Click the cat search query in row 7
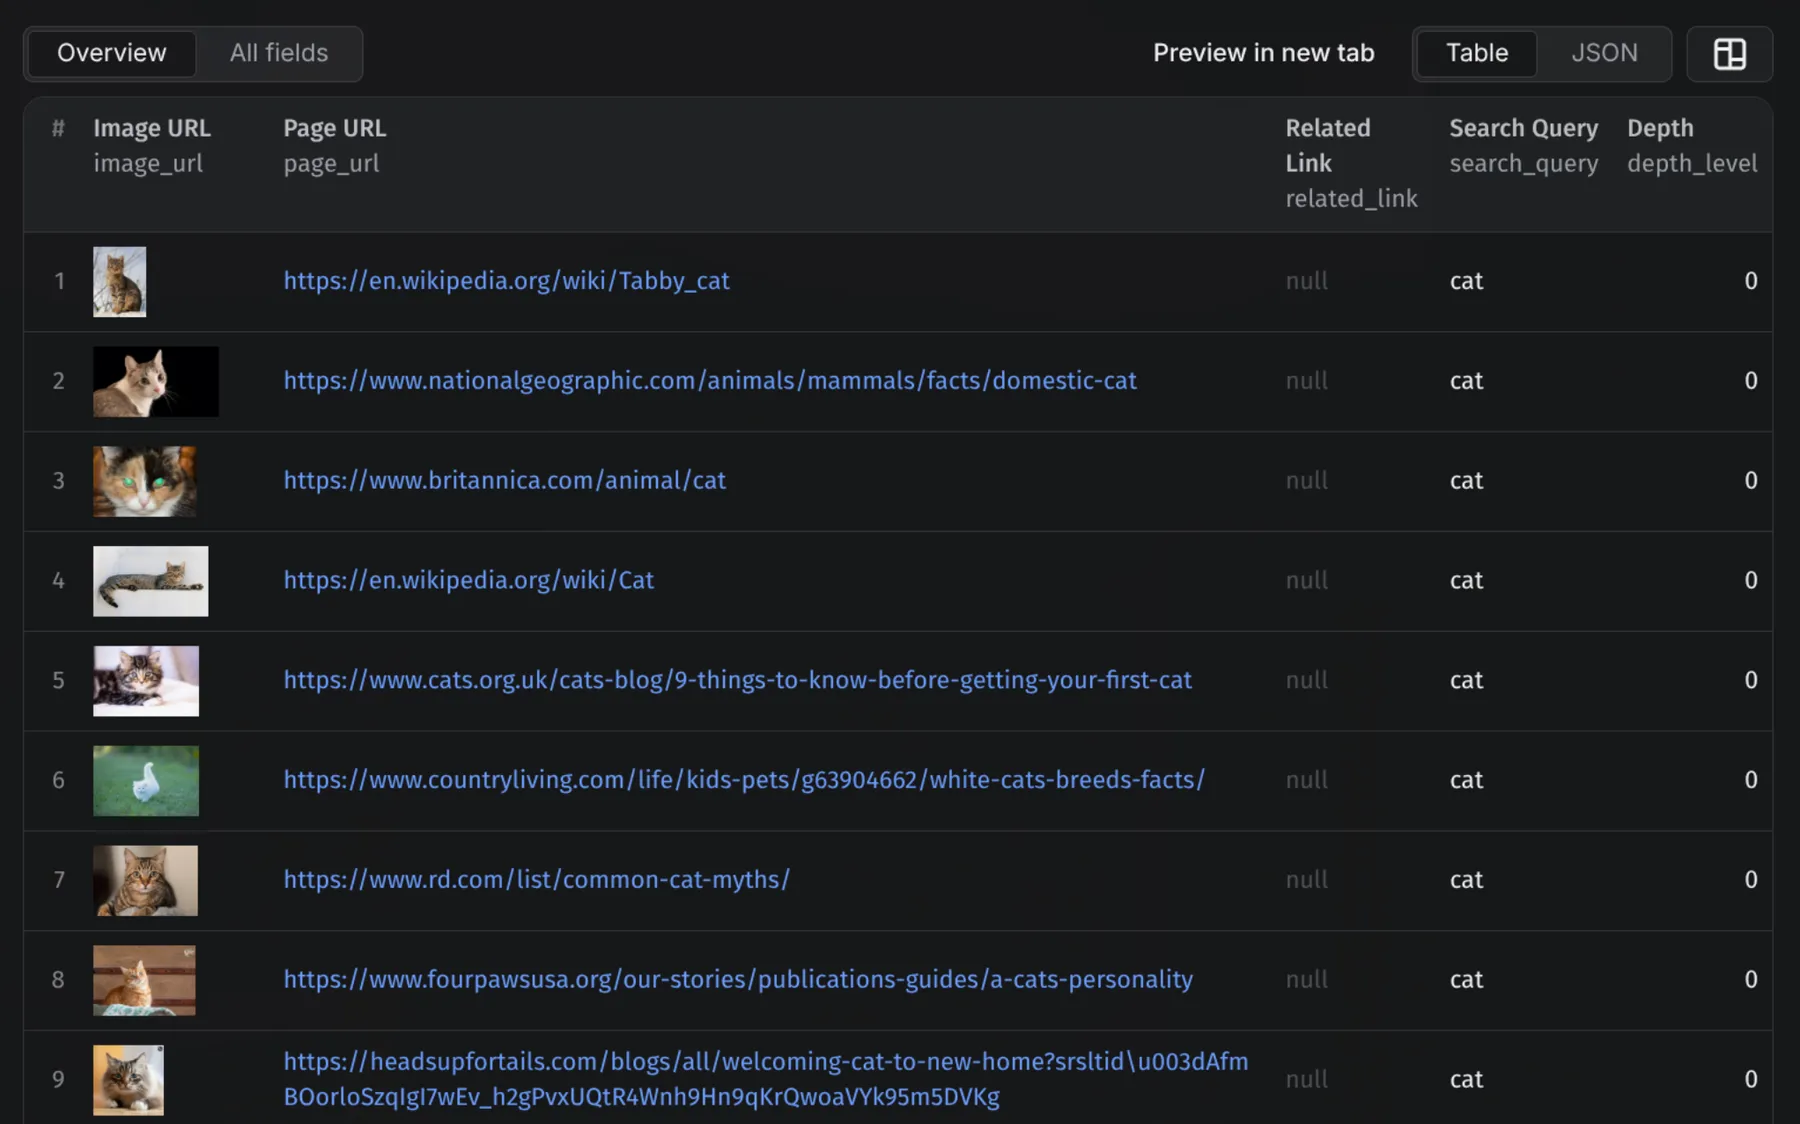This screenshot has width=1800, height=1124. 1466,880
